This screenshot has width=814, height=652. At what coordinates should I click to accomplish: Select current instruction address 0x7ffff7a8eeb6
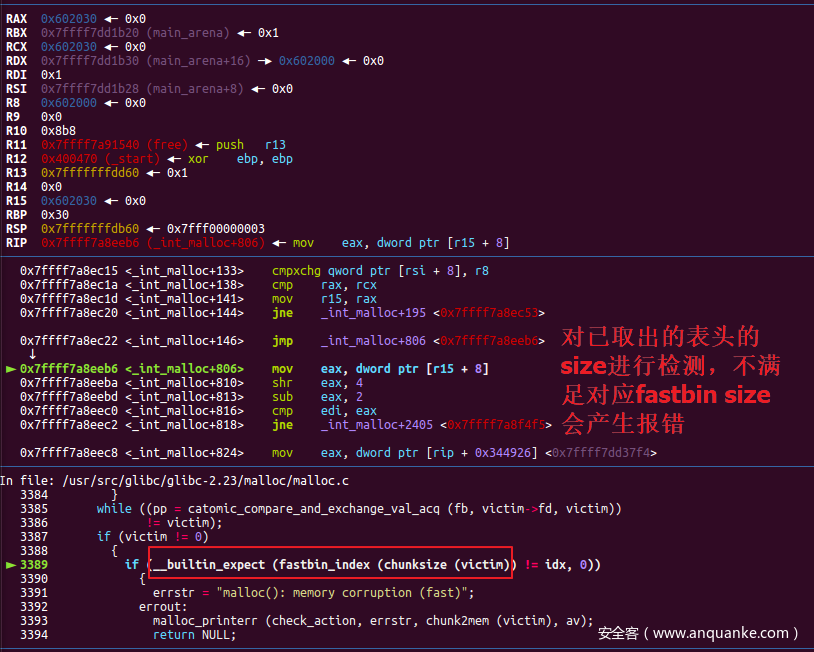pos(69,369)
